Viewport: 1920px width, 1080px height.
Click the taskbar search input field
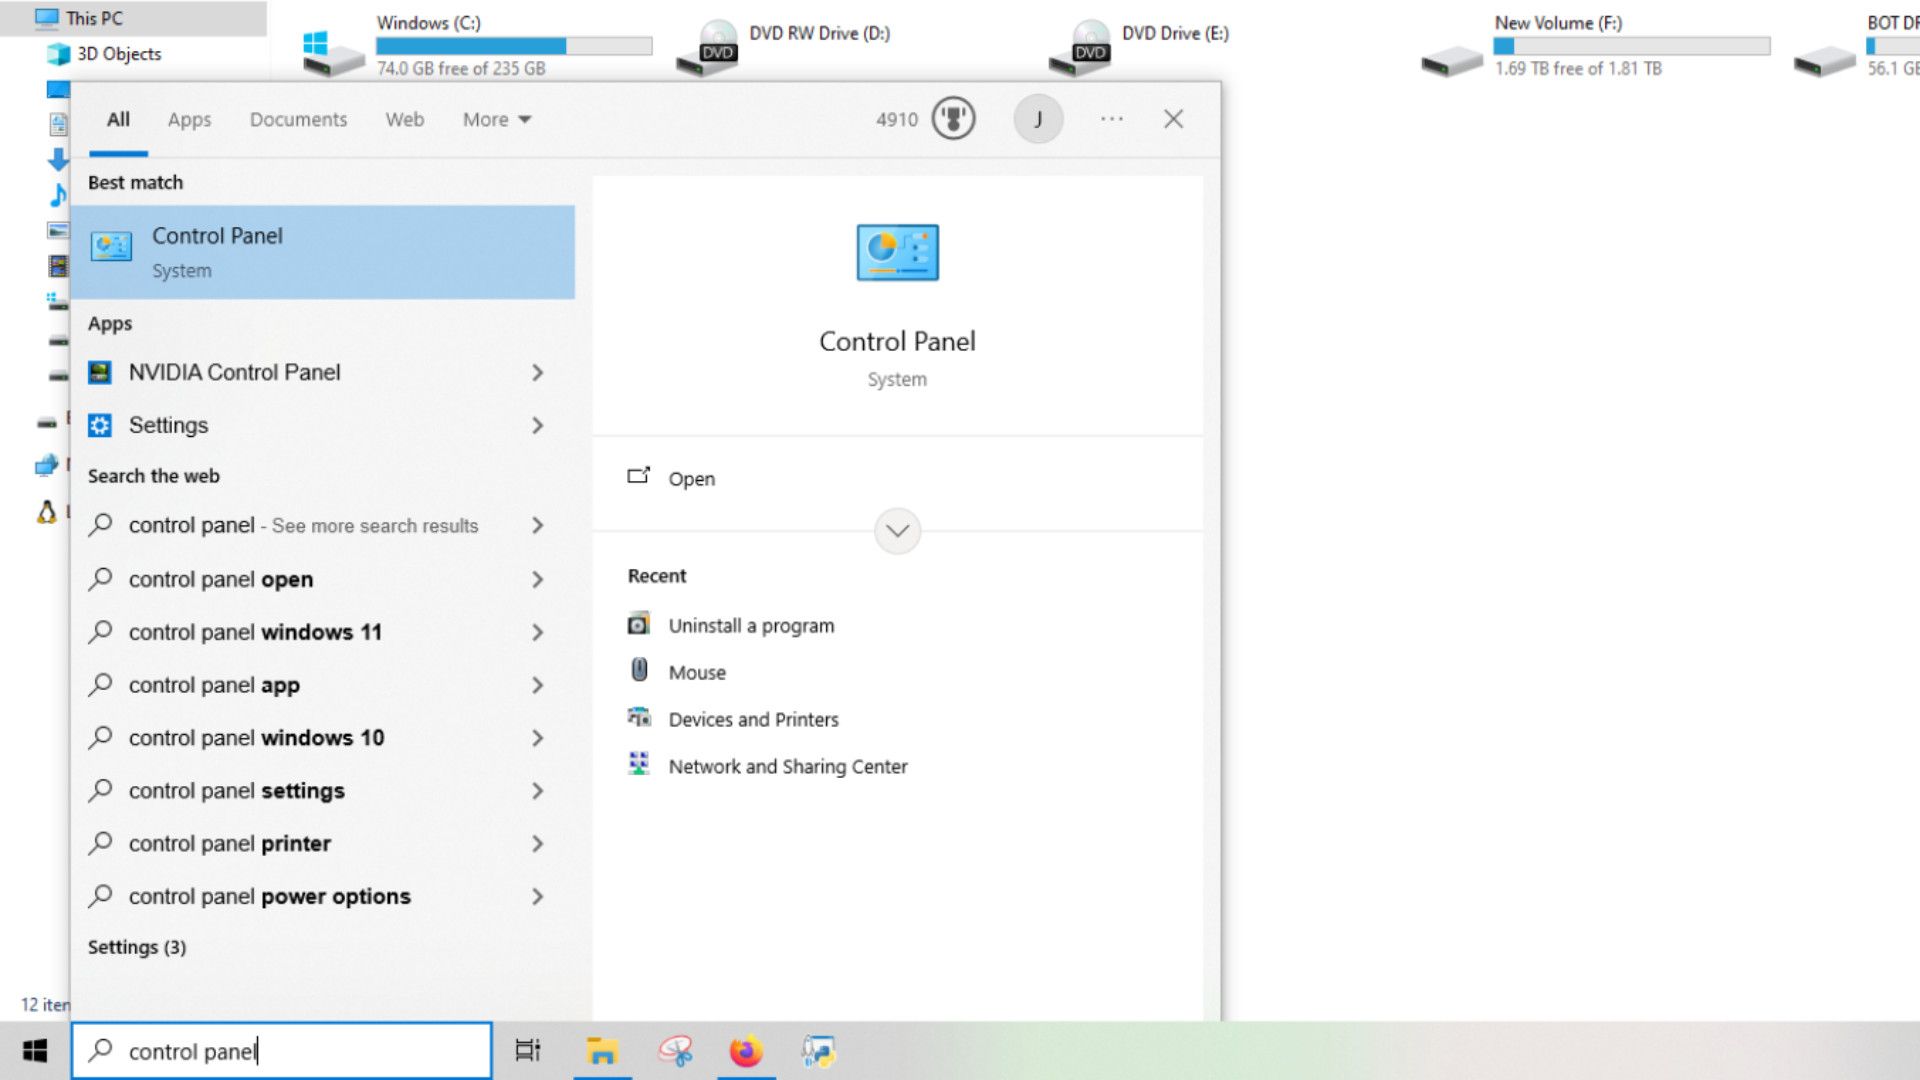[x=282, y=1051]
